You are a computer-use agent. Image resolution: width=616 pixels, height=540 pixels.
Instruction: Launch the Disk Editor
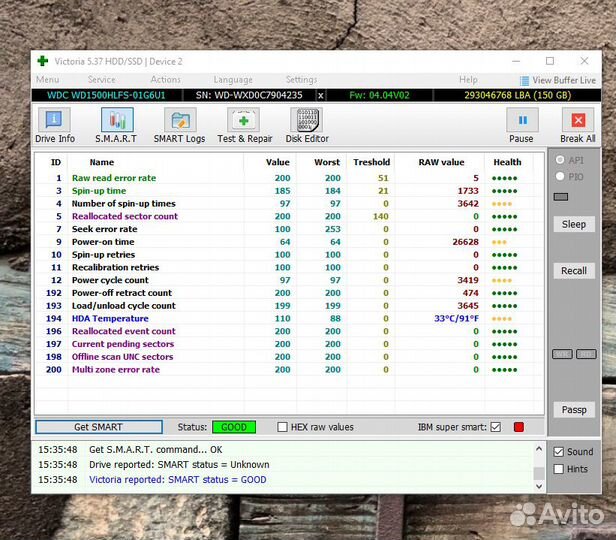[307, 126]
